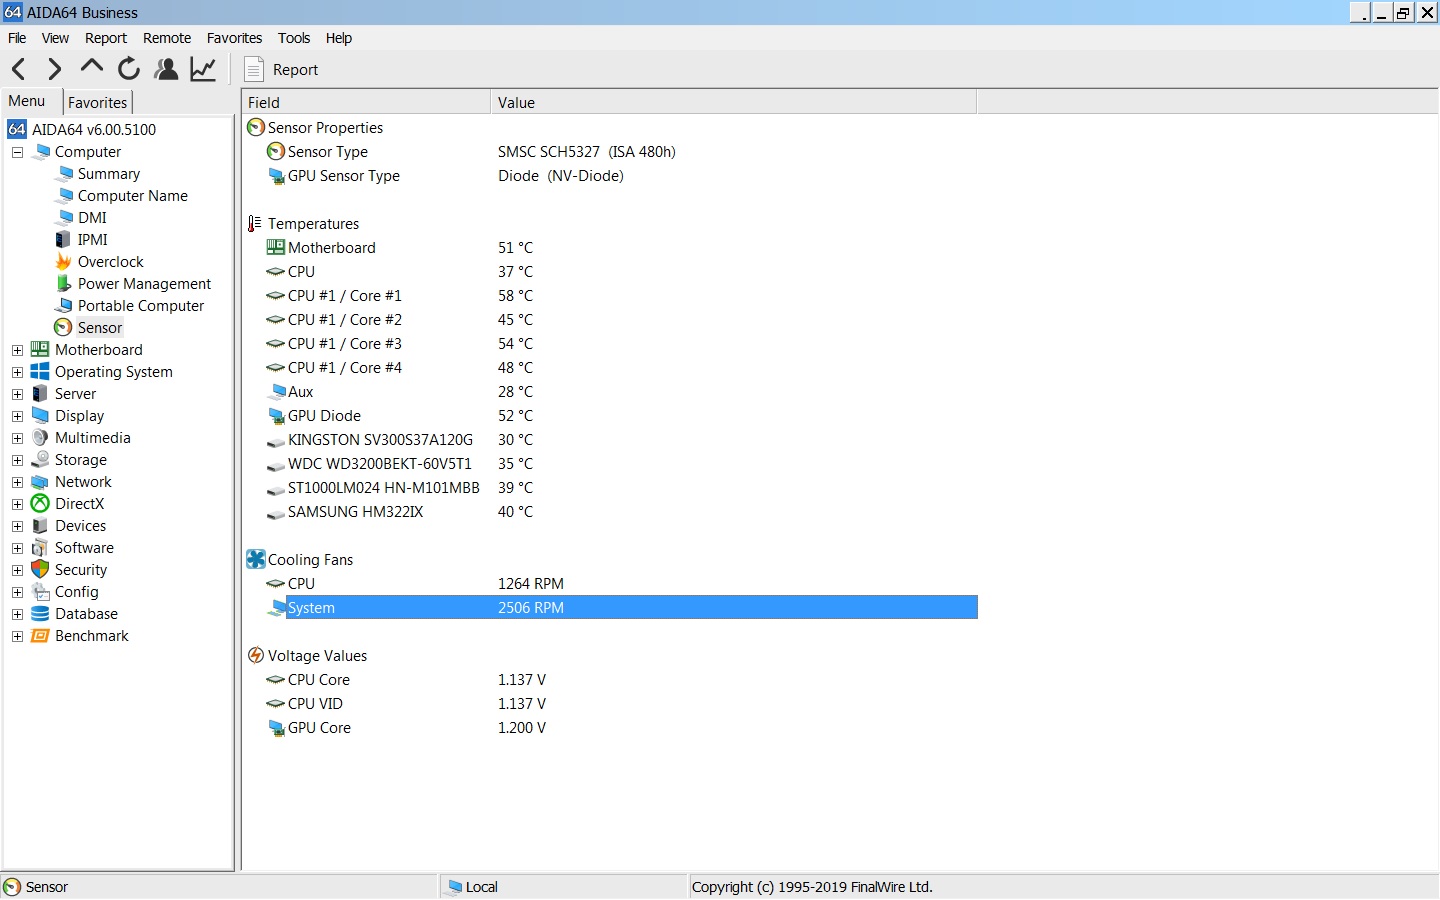This screenshot has height=900, width=1440.
Task: Open the Tools menu
Action: [x=294, y=38]
